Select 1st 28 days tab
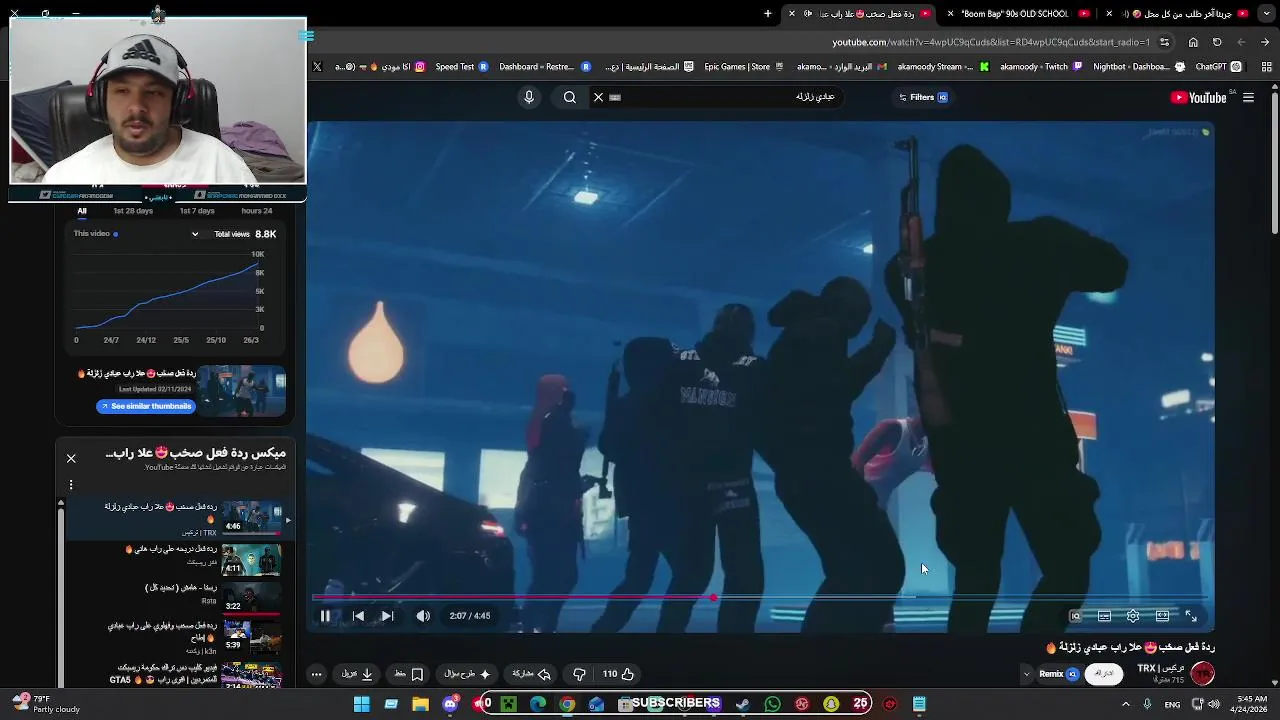1280x720 pixels. tap(133, 211)
